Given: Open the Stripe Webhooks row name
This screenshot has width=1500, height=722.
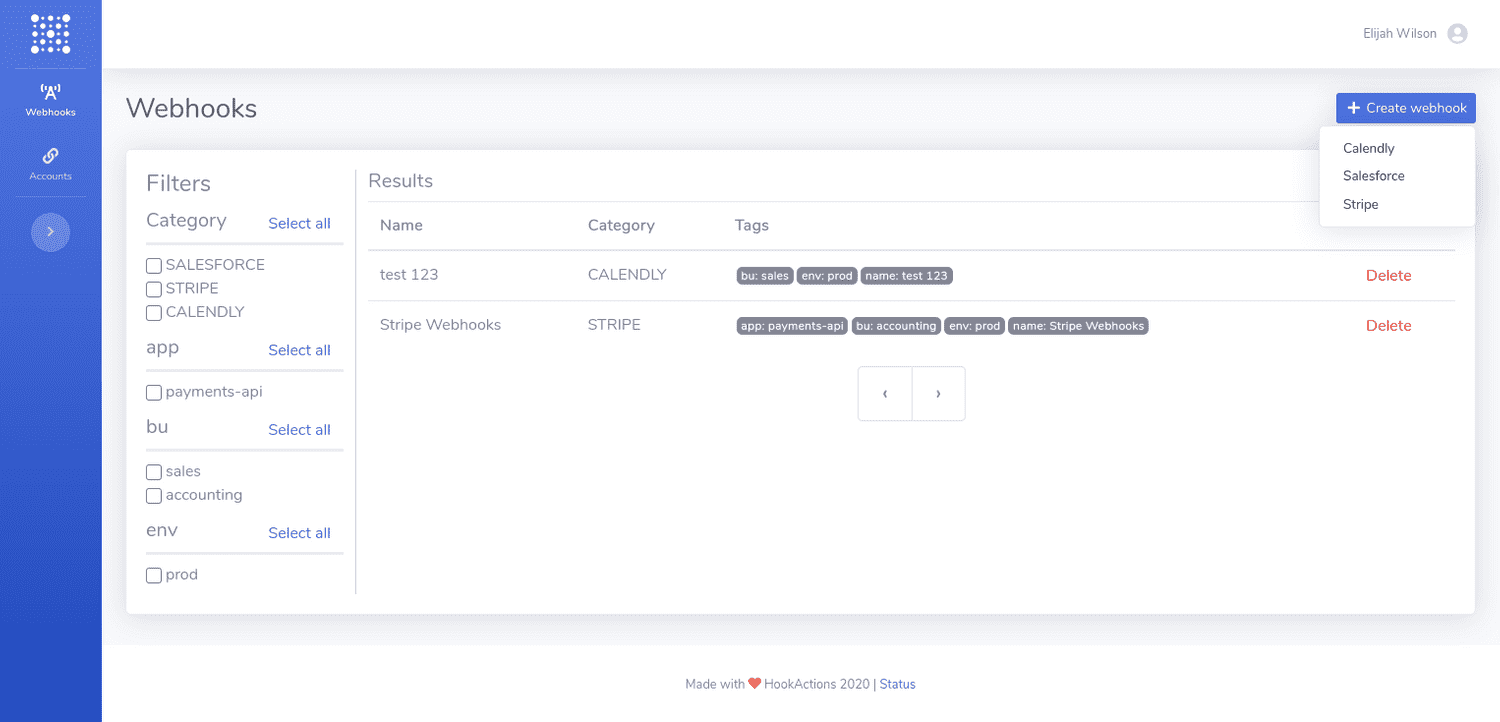Looking at the screenshot, I should (x=440, y=324).
